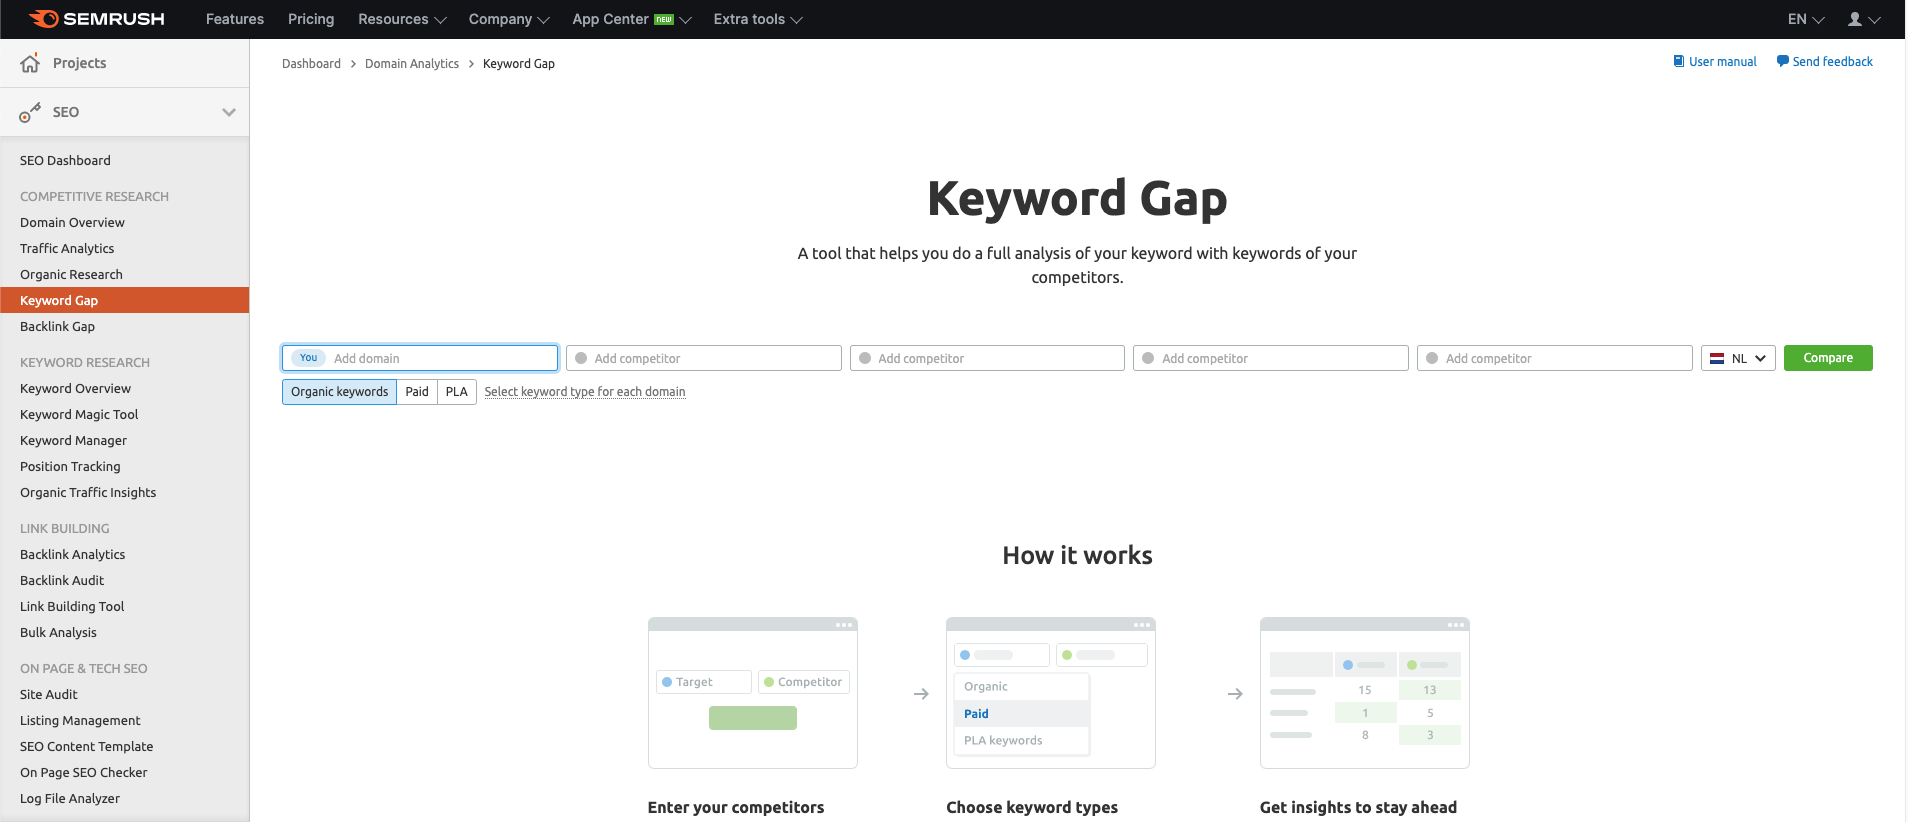Open the Company dropdown menu
The width and height of the screenshot is (1908, 822).
click(509, 19)
